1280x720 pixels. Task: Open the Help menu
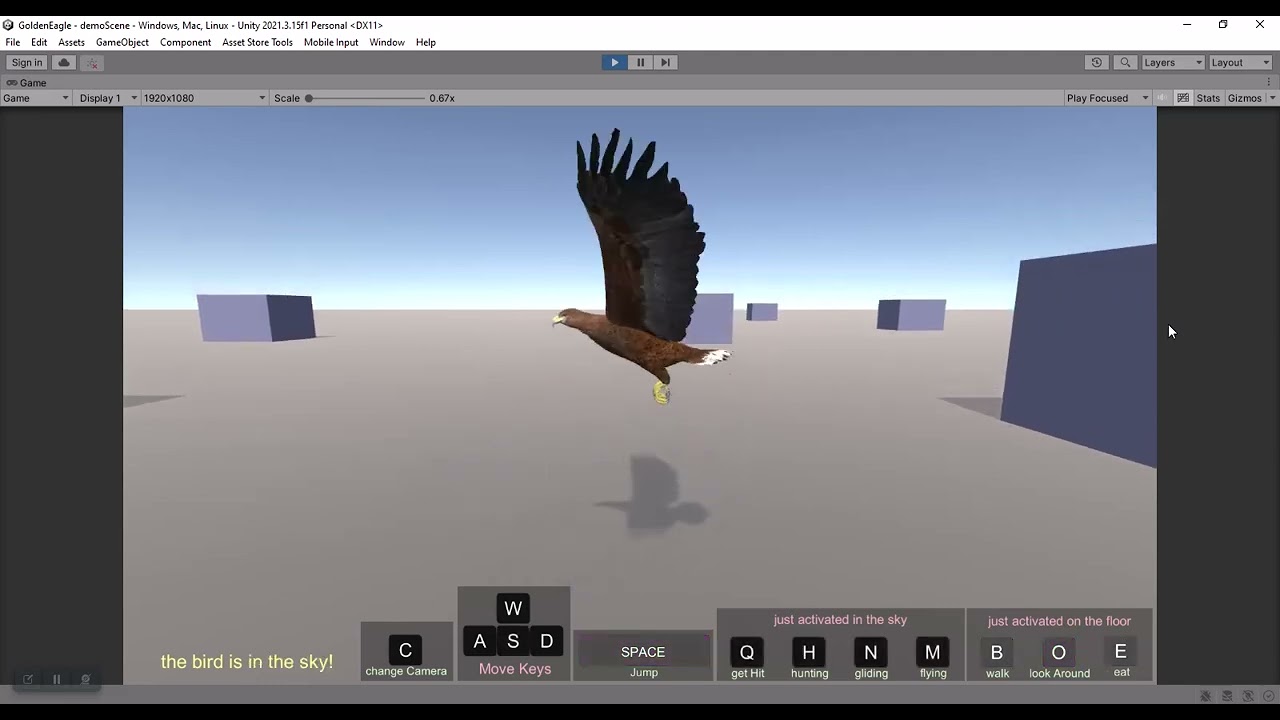426,42
